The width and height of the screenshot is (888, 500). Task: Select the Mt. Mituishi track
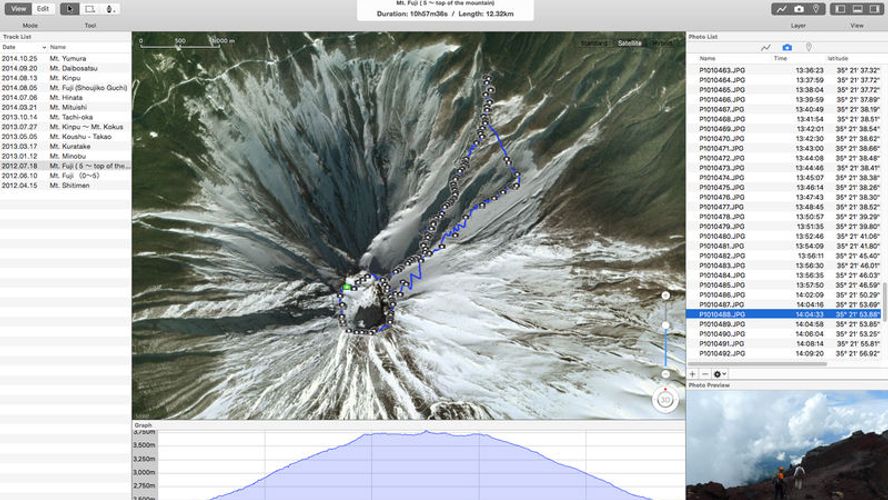click(x=66, y=107)
